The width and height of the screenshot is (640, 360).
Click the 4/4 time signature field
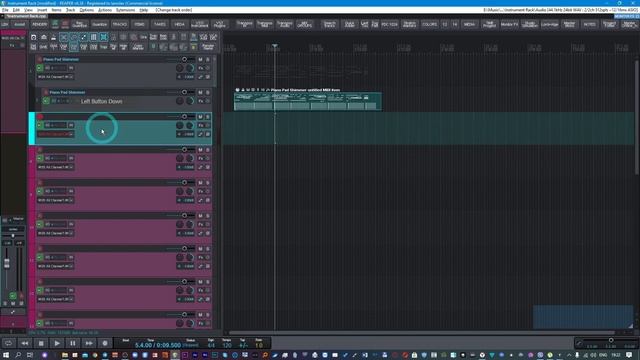click(211, 345)
